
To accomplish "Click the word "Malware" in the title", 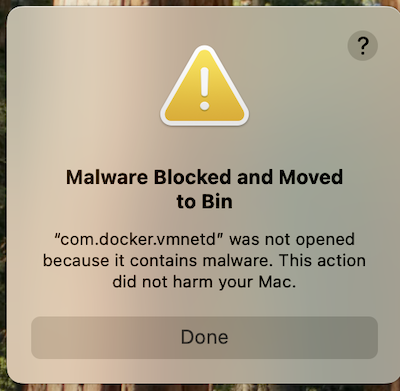I will tap(107, 177).
